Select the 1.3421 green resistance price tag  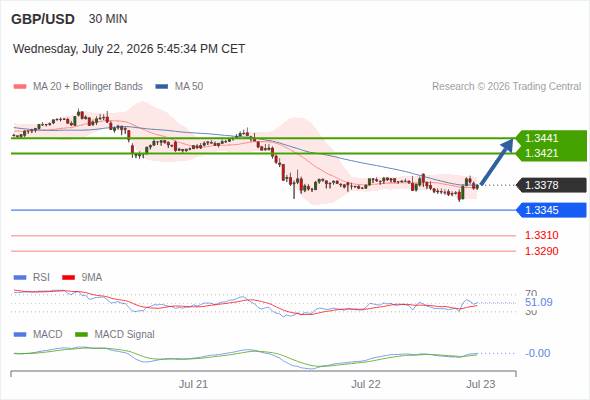coord(551,154)
